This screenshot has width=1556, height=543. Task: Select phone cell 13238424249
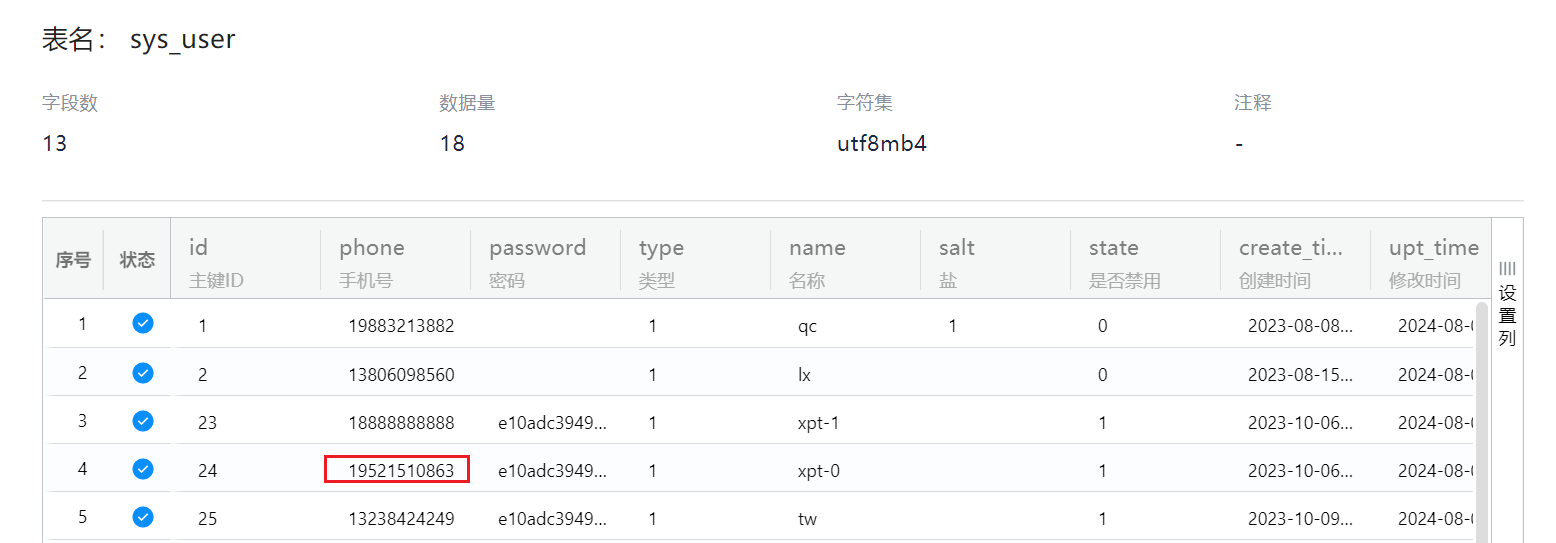(x=401, y=519)
